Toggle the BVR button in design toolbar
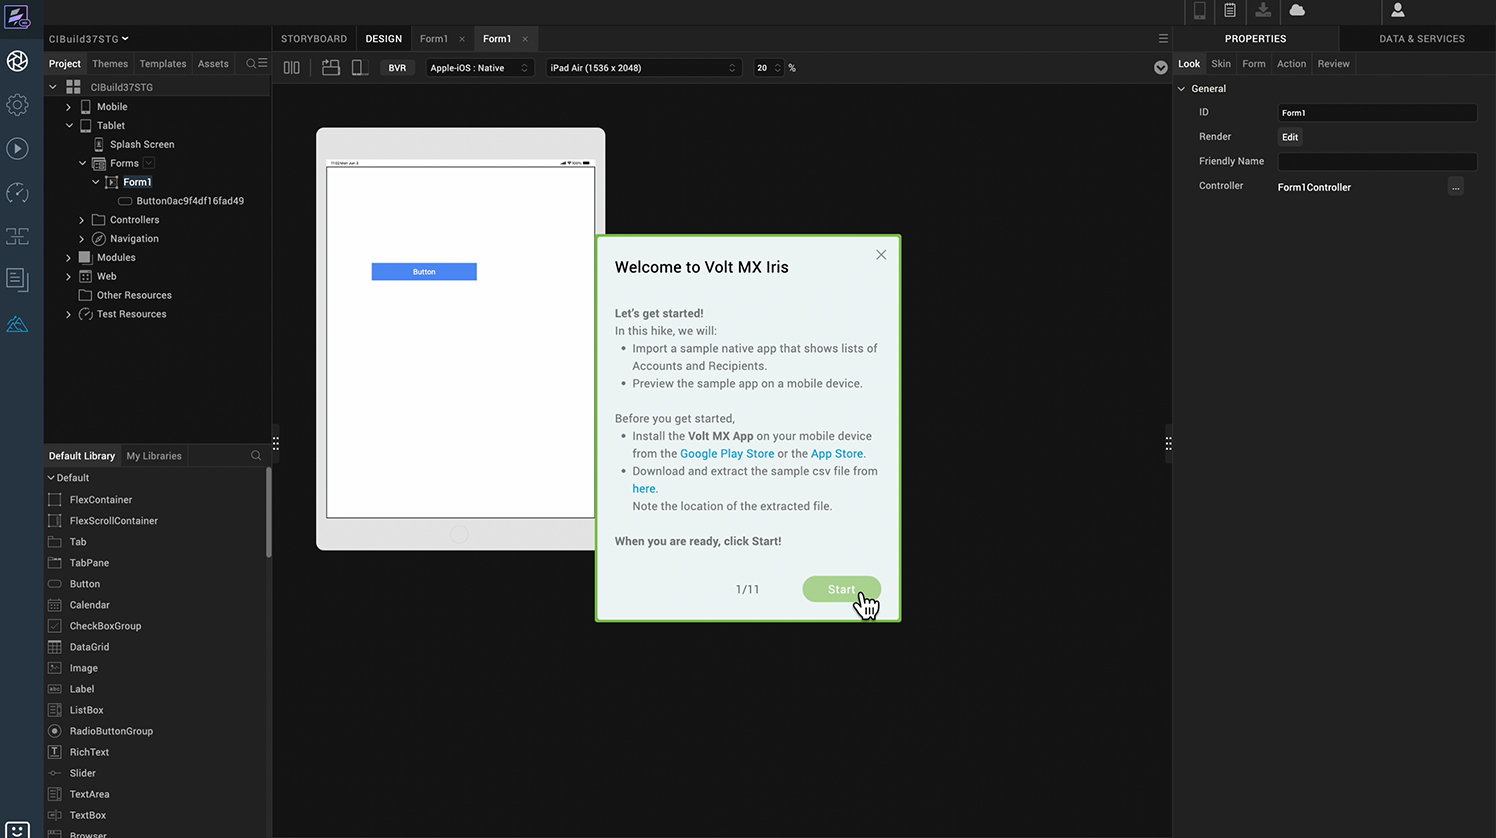Viewport: 1496px width, 838px height. pos(397,68)
